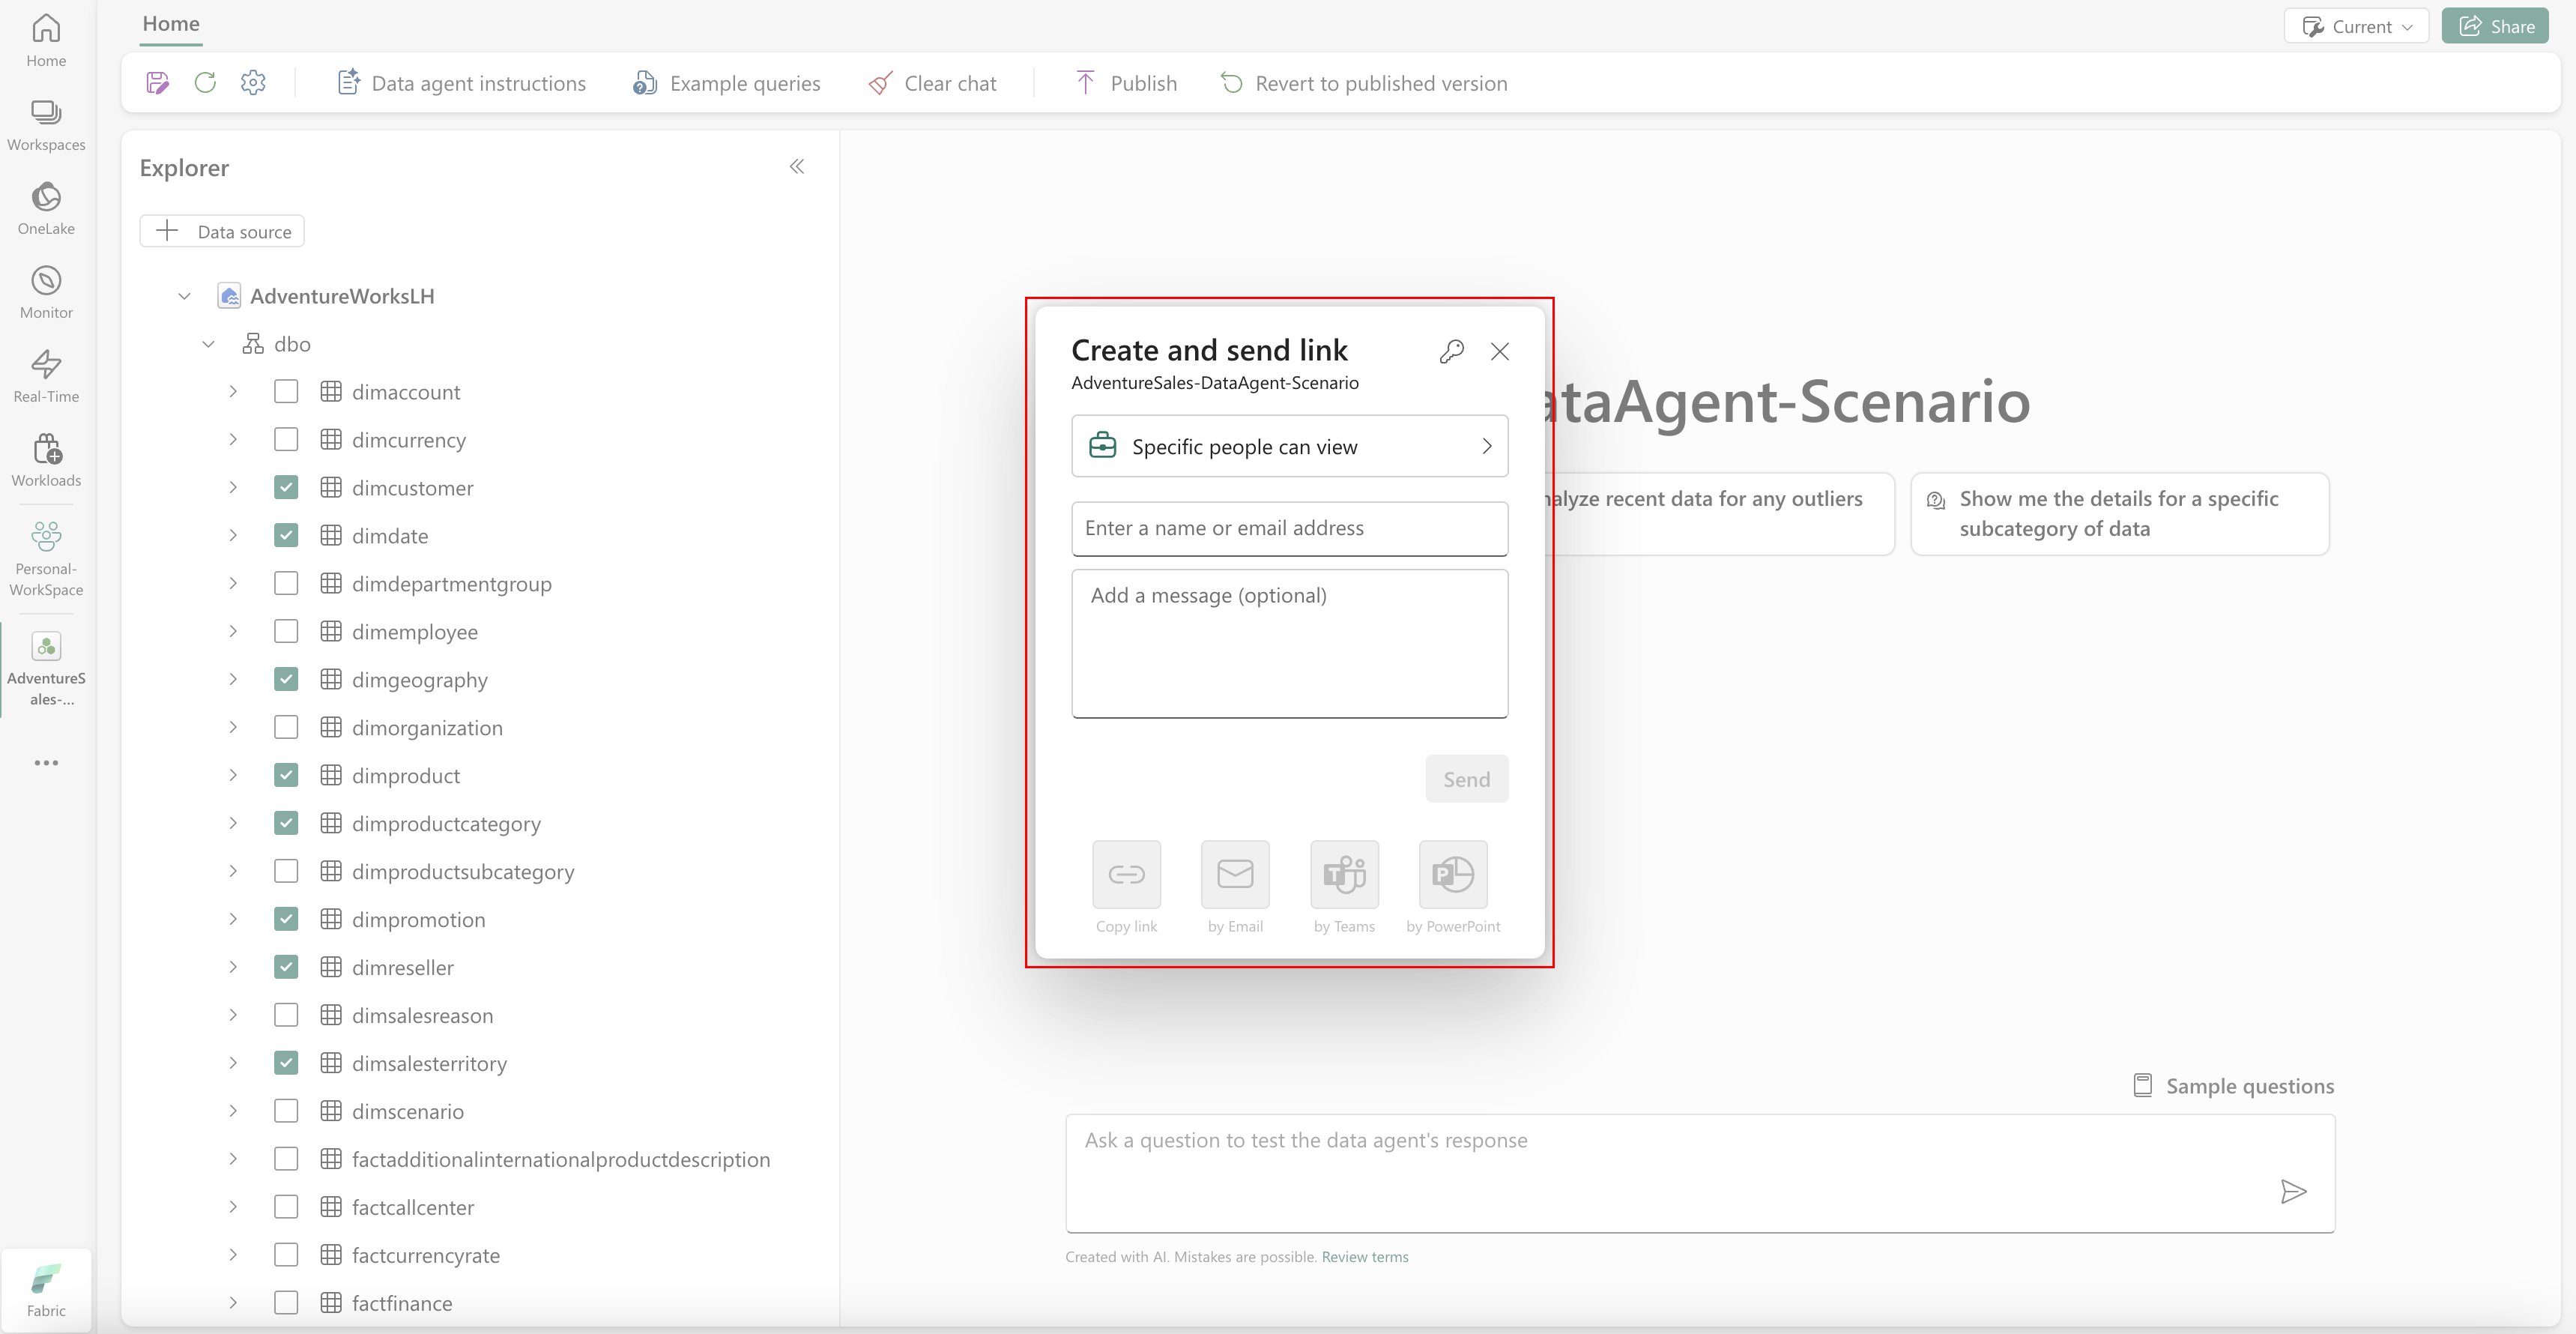Click Data agent instructions
The image size is (2576, 1334).
[462, 83]
